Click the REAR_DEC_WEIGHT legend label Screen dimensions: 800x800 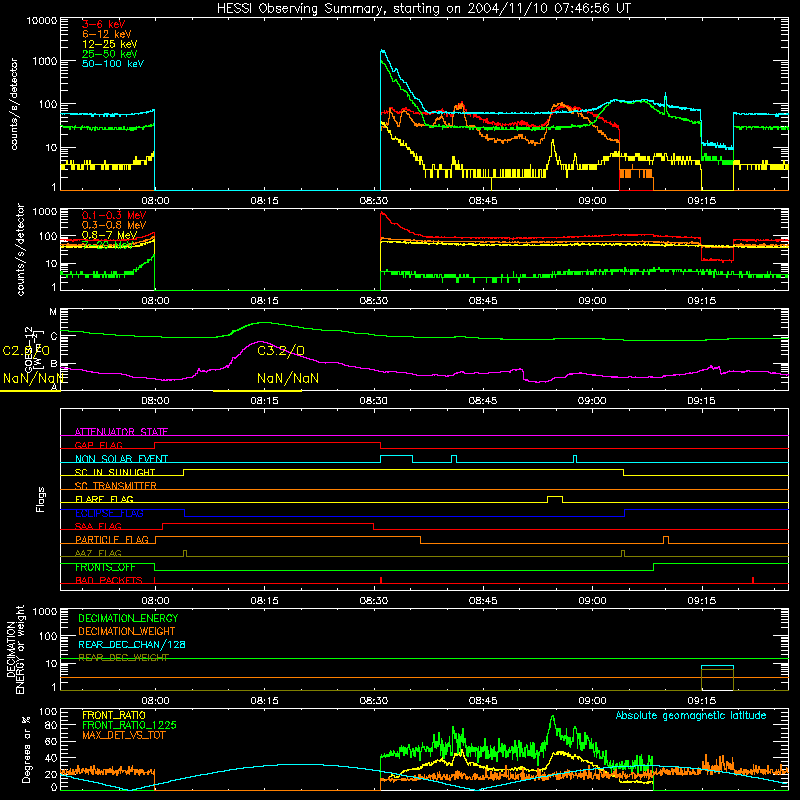tap(123, 658)
